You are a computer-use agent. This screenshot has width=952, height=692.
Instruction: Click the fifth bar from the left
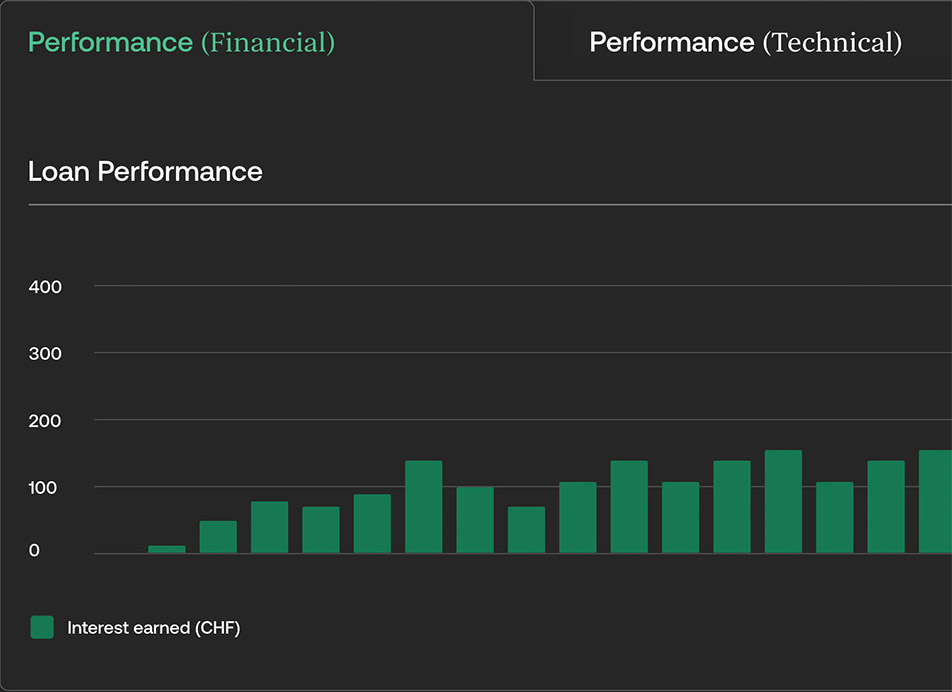point(372,524)
